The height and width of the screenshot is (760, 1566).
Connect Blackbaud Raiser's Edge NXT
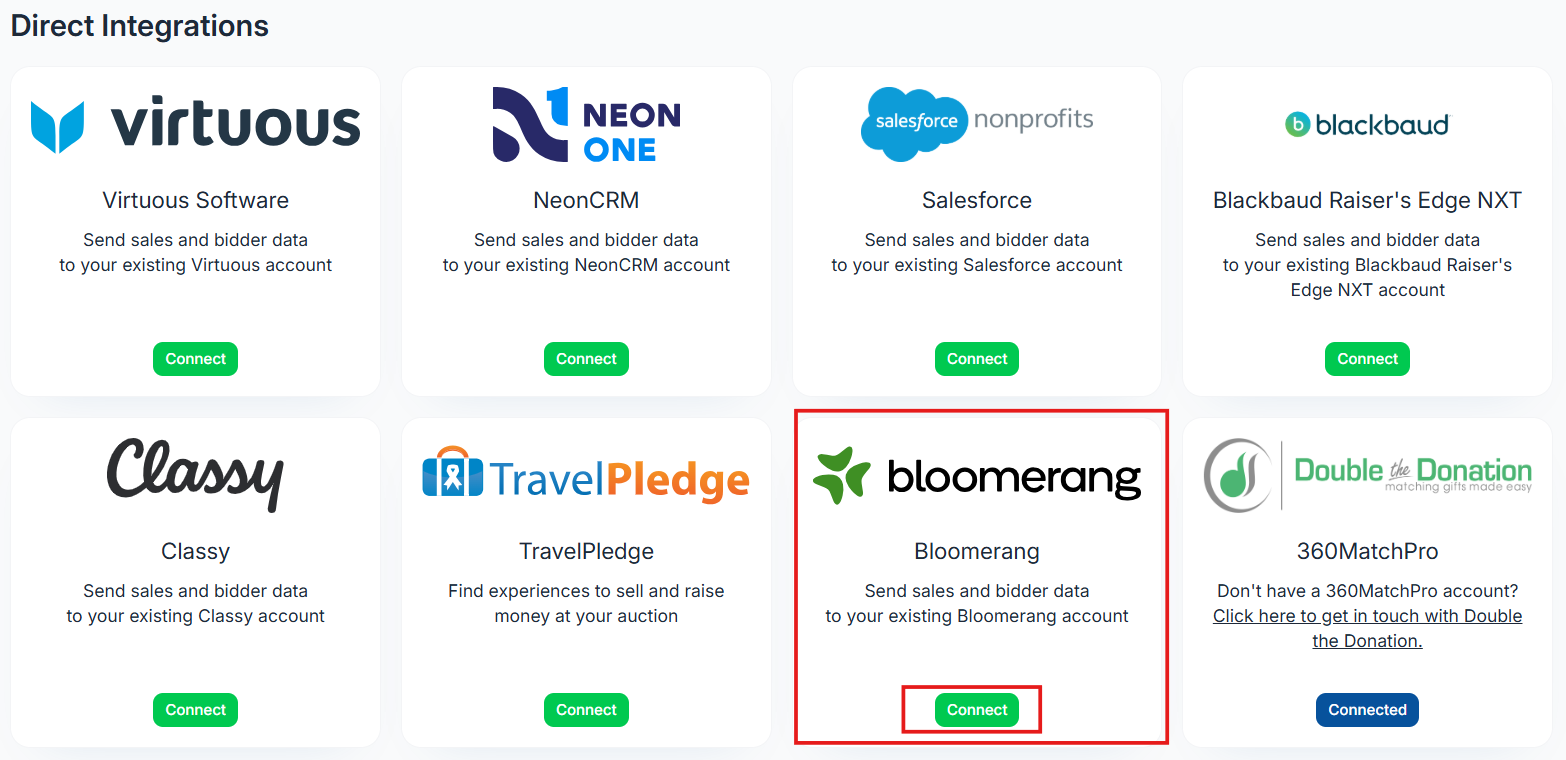pos(1367,359)
